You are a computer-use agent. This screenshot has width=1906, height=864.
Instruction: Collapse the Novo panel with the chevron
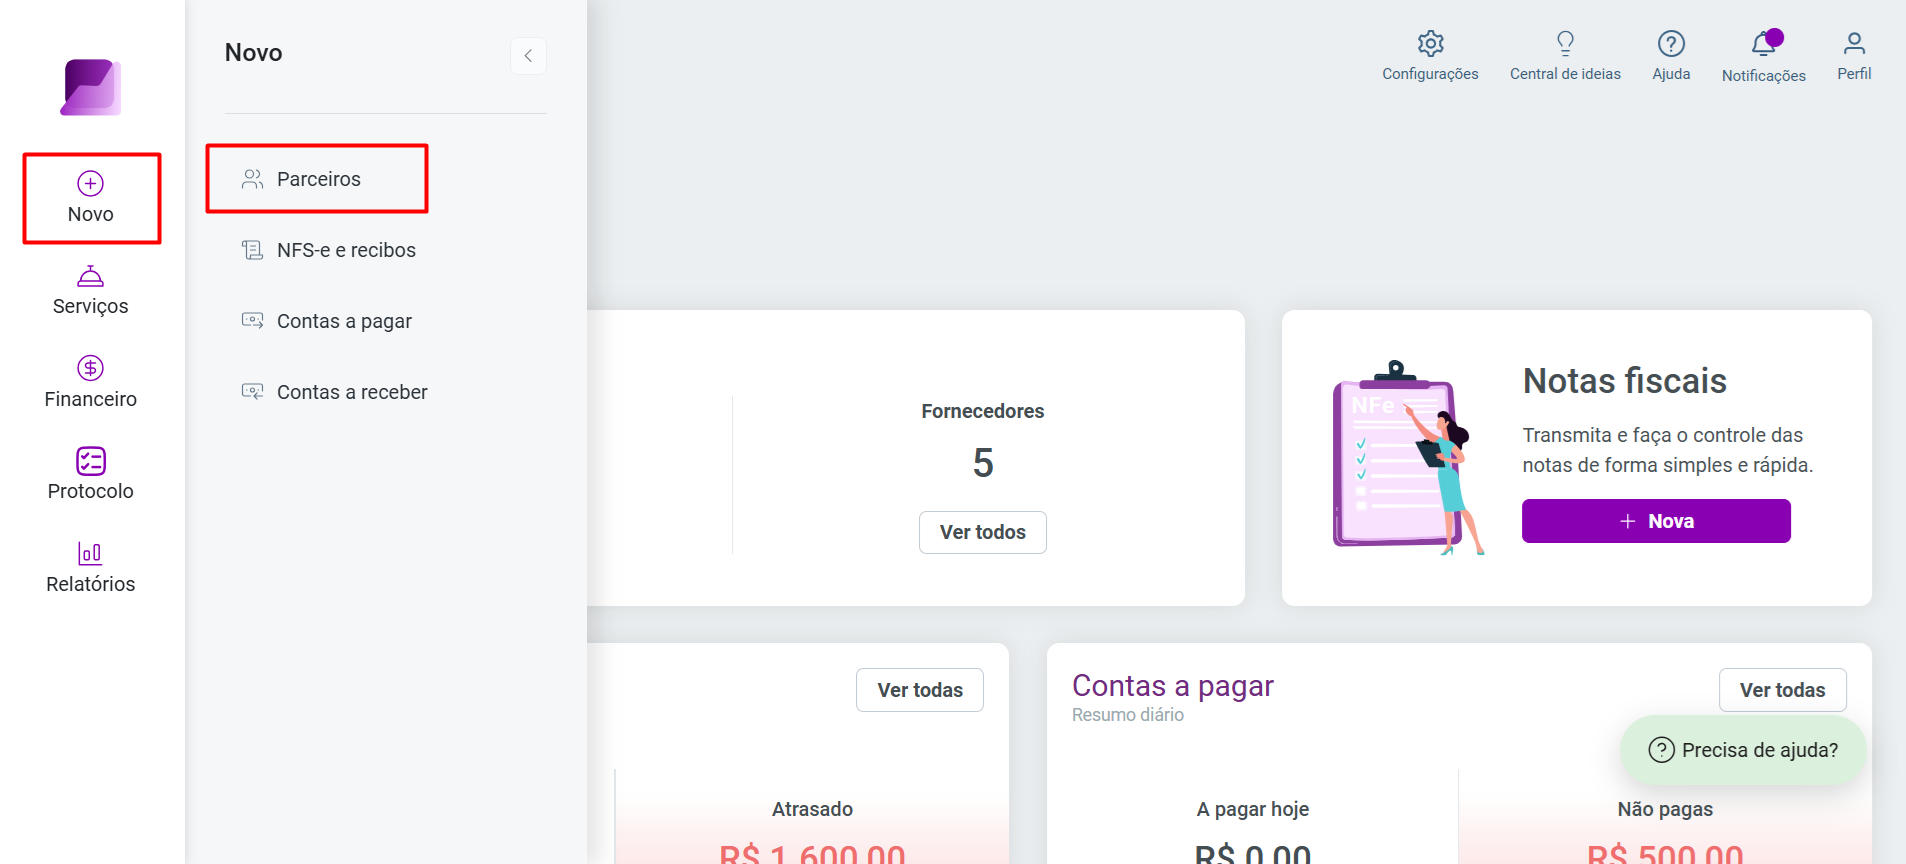tap(528, 56)
